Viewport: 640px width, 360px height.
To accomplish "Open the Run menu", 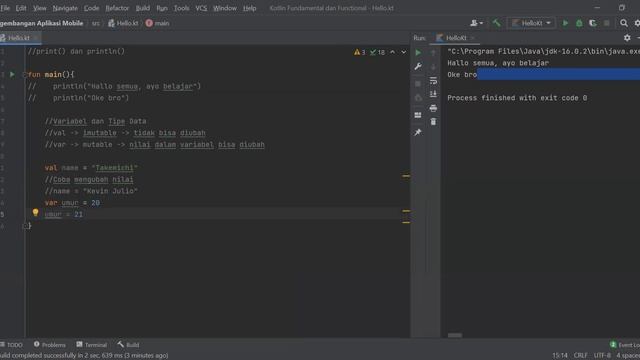I will click(162, 8).
